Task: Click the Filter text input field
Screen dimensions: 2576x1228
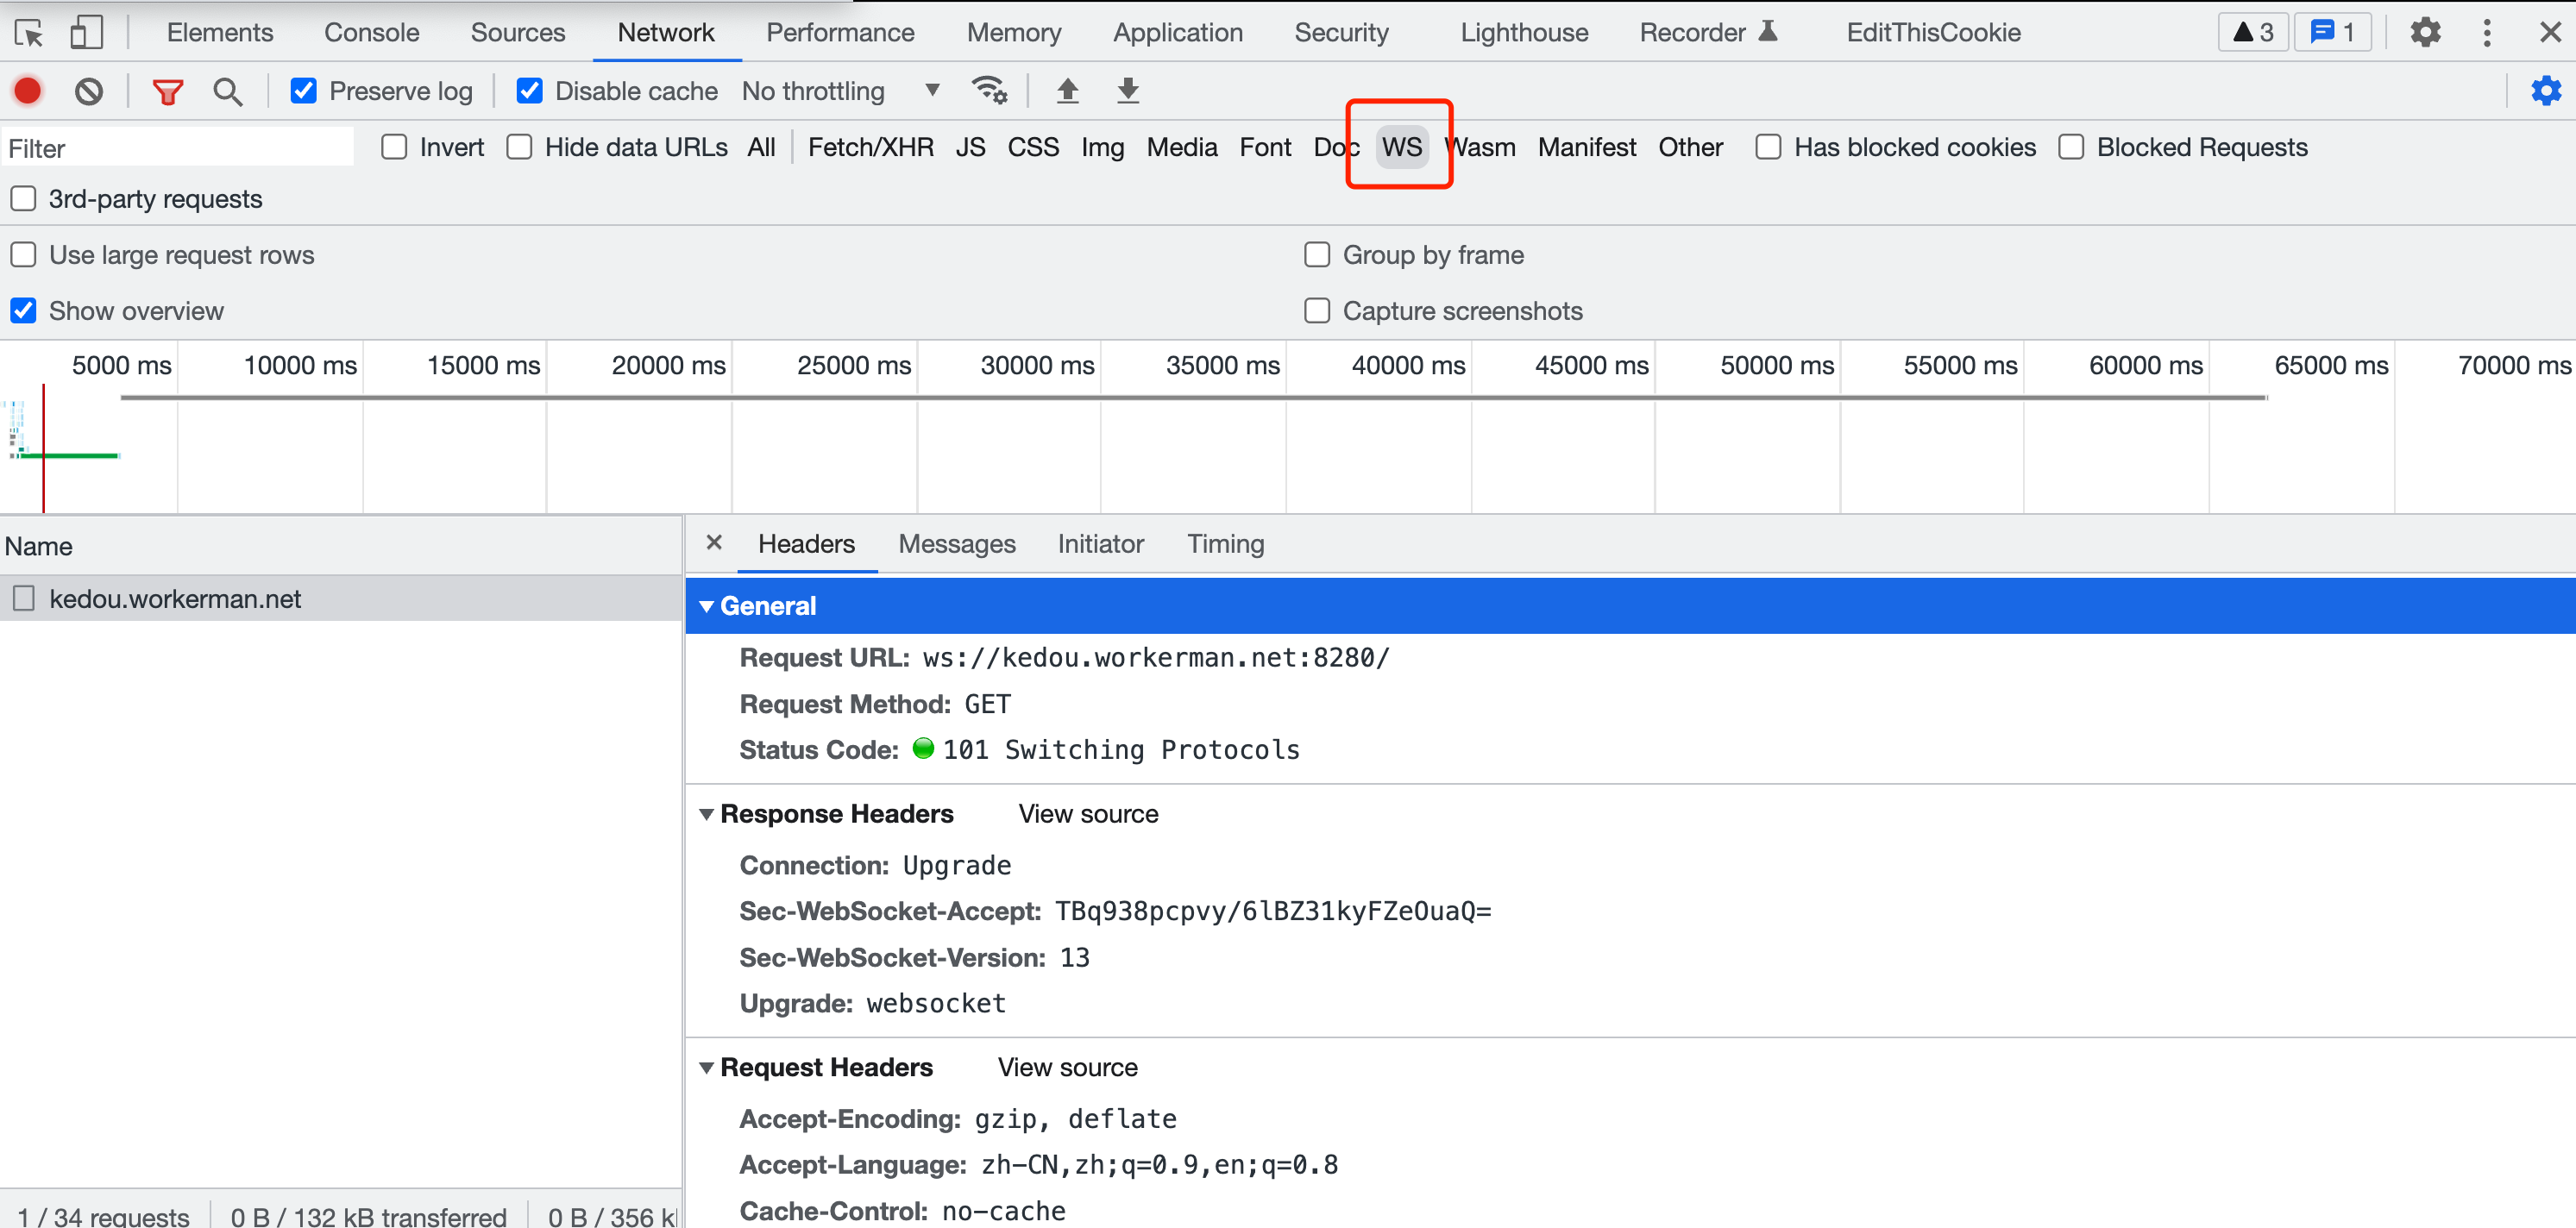Action: click(178, 148)
